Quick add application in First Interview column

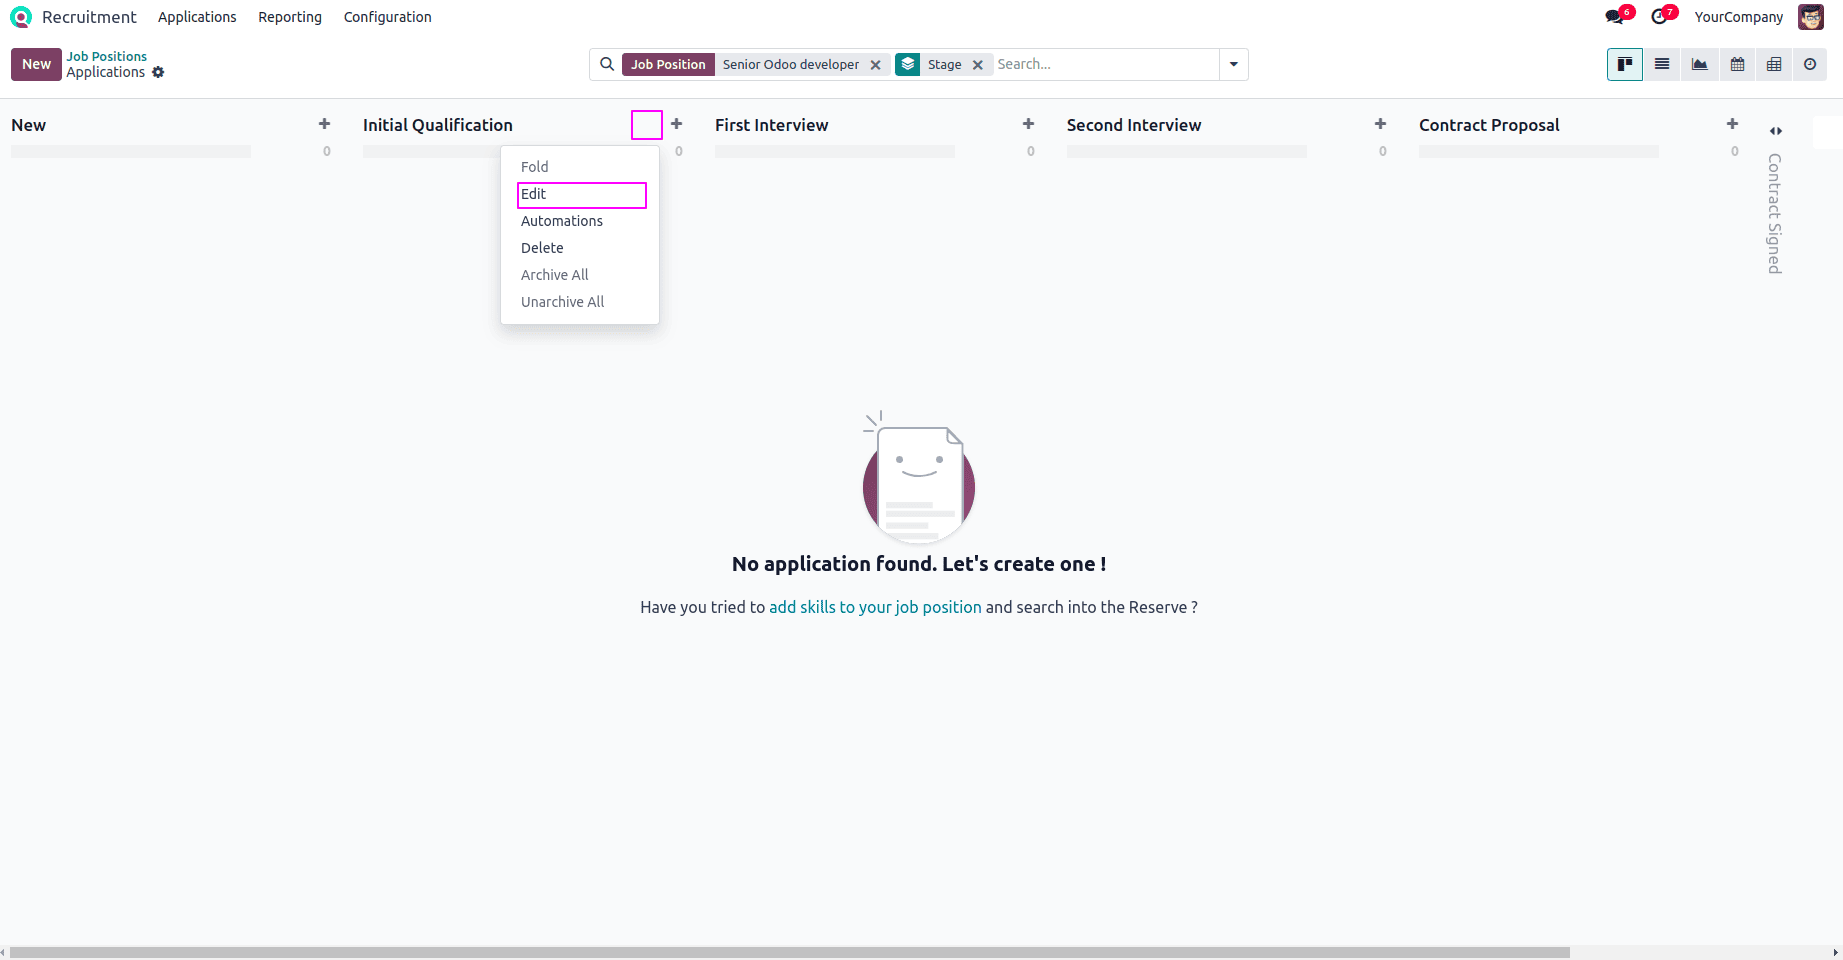click(1028, 124)
